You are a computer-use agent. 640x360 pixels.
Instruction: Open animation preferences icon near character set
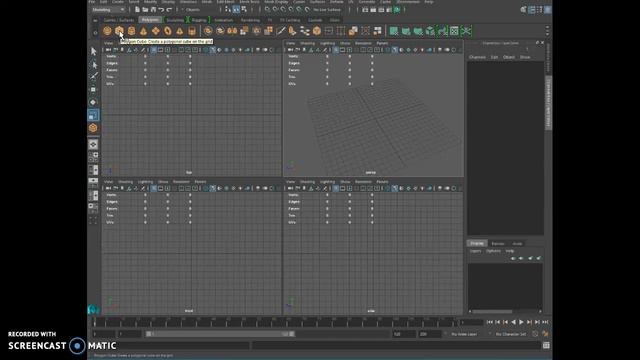click(x=545, y=334)
